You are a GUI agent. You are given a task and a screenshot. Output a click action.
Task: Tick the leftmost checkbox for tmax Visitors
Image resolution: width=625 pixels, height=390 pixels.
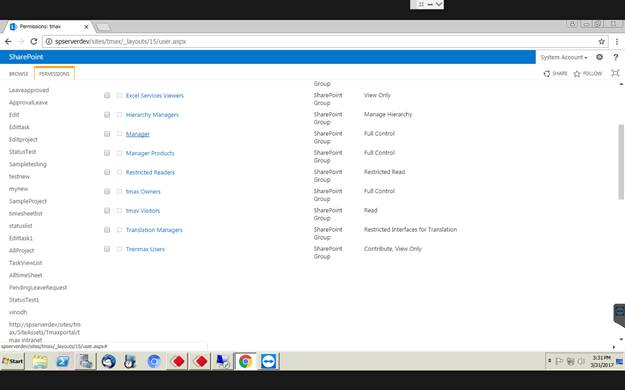click(107, 210)
